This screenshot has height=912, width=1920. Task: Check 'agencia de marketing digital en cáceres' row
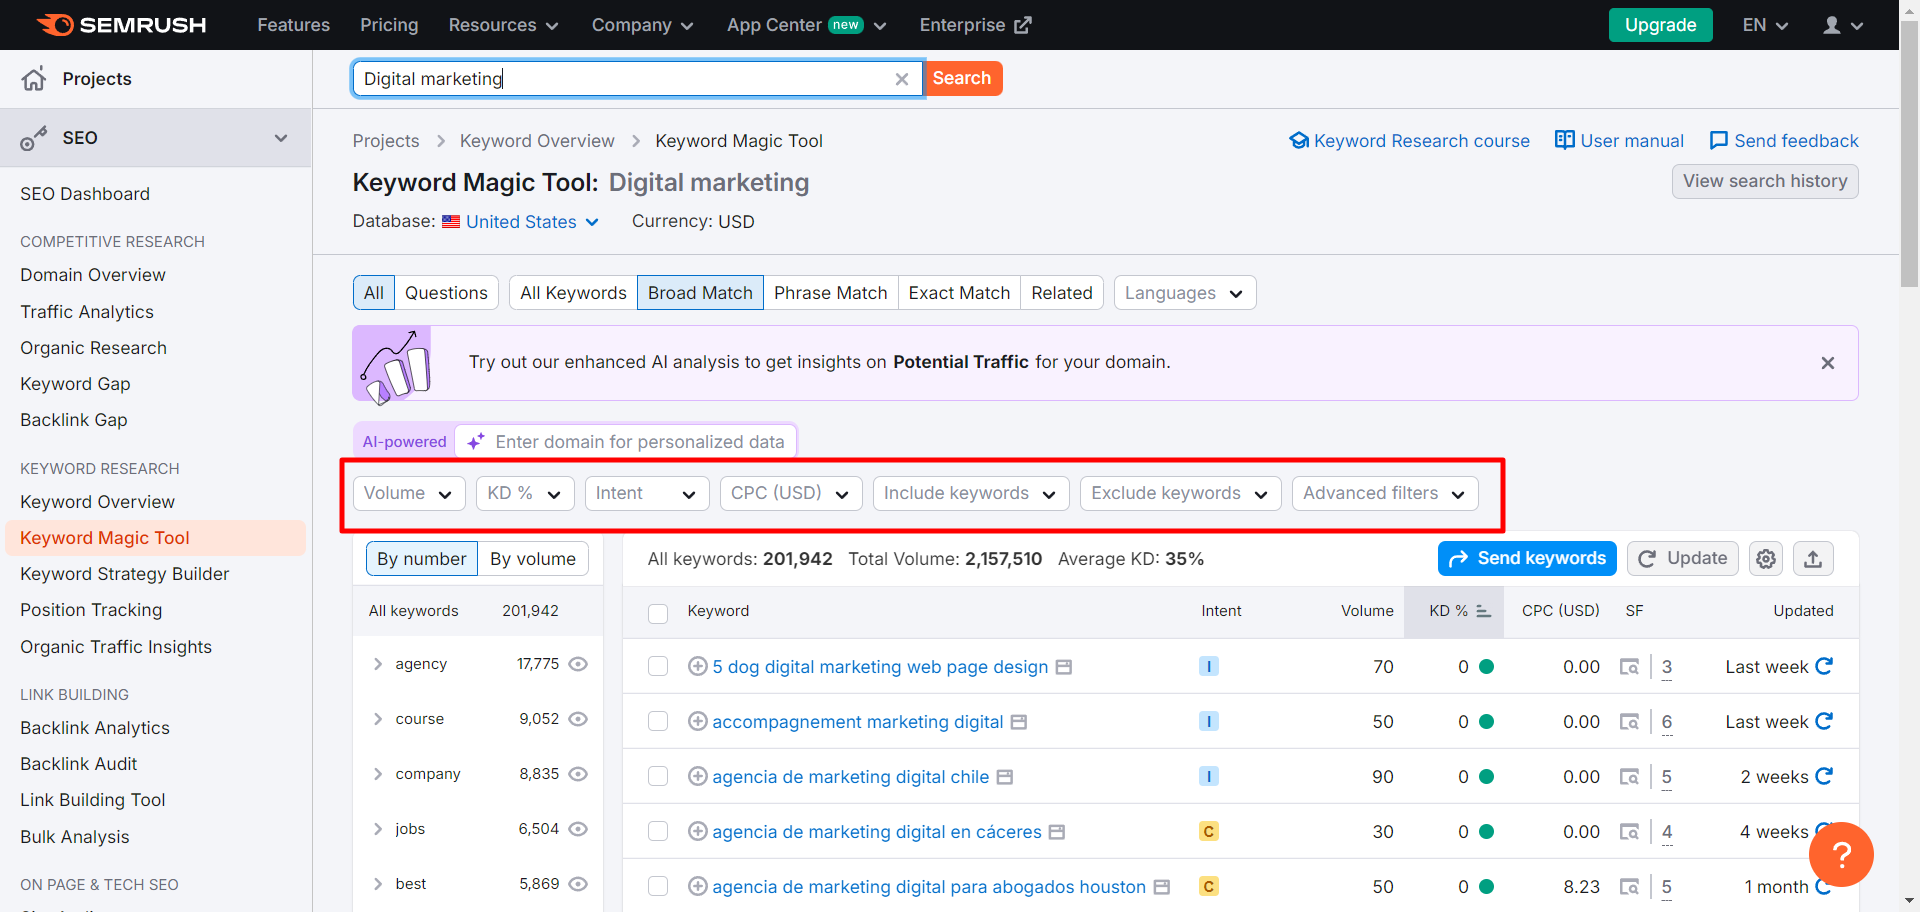click(658, 831)
